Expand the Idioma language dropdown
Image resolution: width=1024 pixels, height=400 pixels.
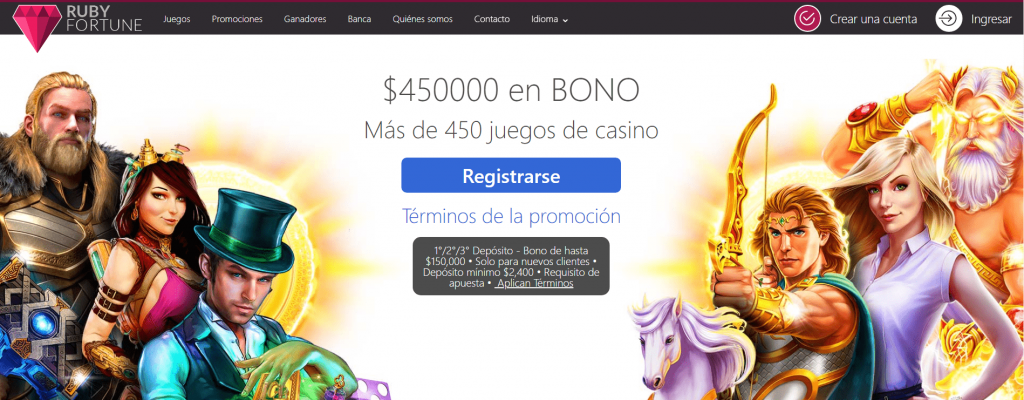pyautogui.click(x=549, y=19)
